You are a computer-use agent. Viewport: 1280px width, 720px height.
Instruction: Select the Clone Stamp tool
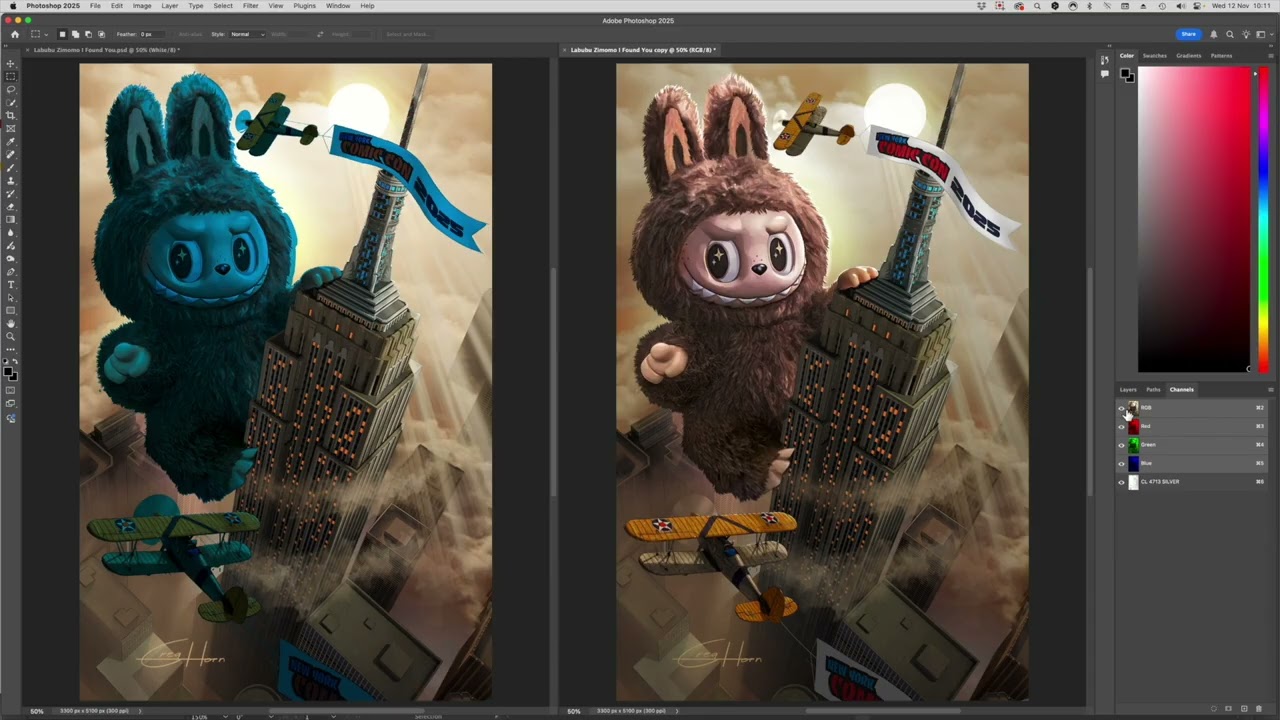tap(11, 180)
